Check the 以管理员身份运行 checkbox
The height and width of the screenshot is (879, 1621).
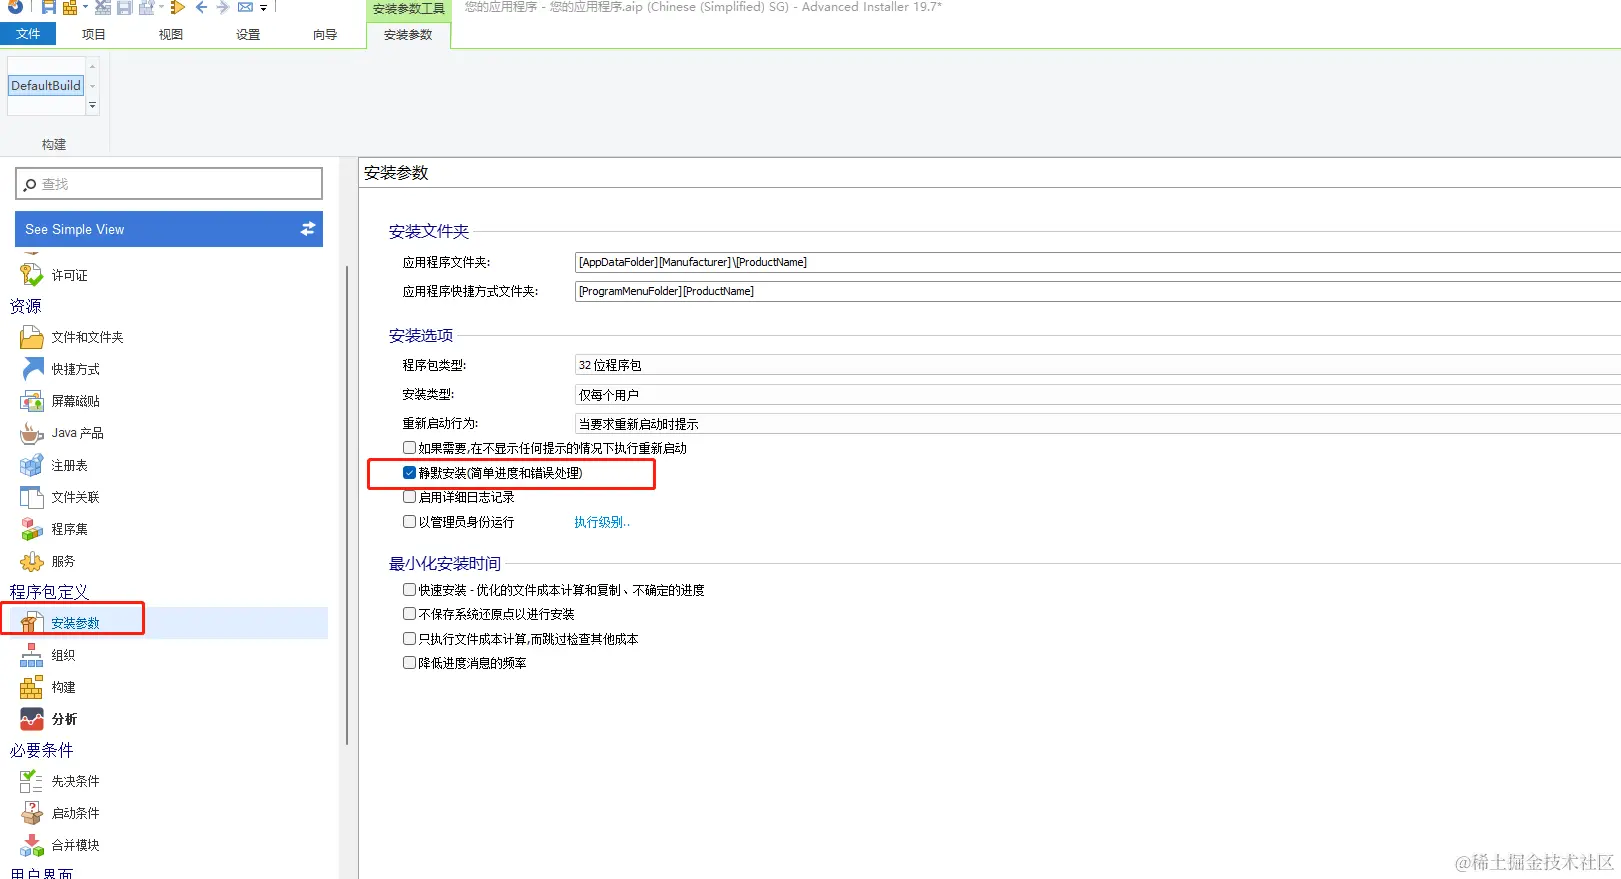tap(409, 521)
